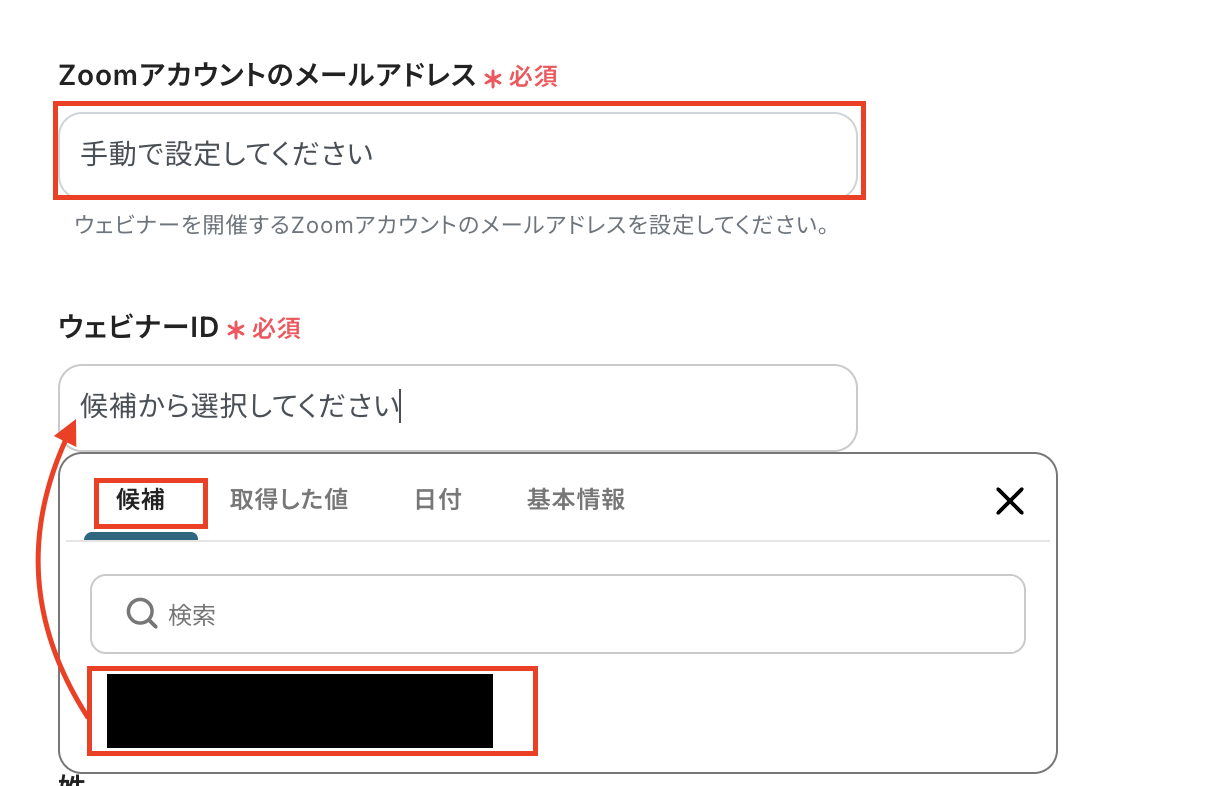The width and height of the screenshot is (1220, 786).
Task: Click the magnifying glass search icon
Action: [141, 613]
